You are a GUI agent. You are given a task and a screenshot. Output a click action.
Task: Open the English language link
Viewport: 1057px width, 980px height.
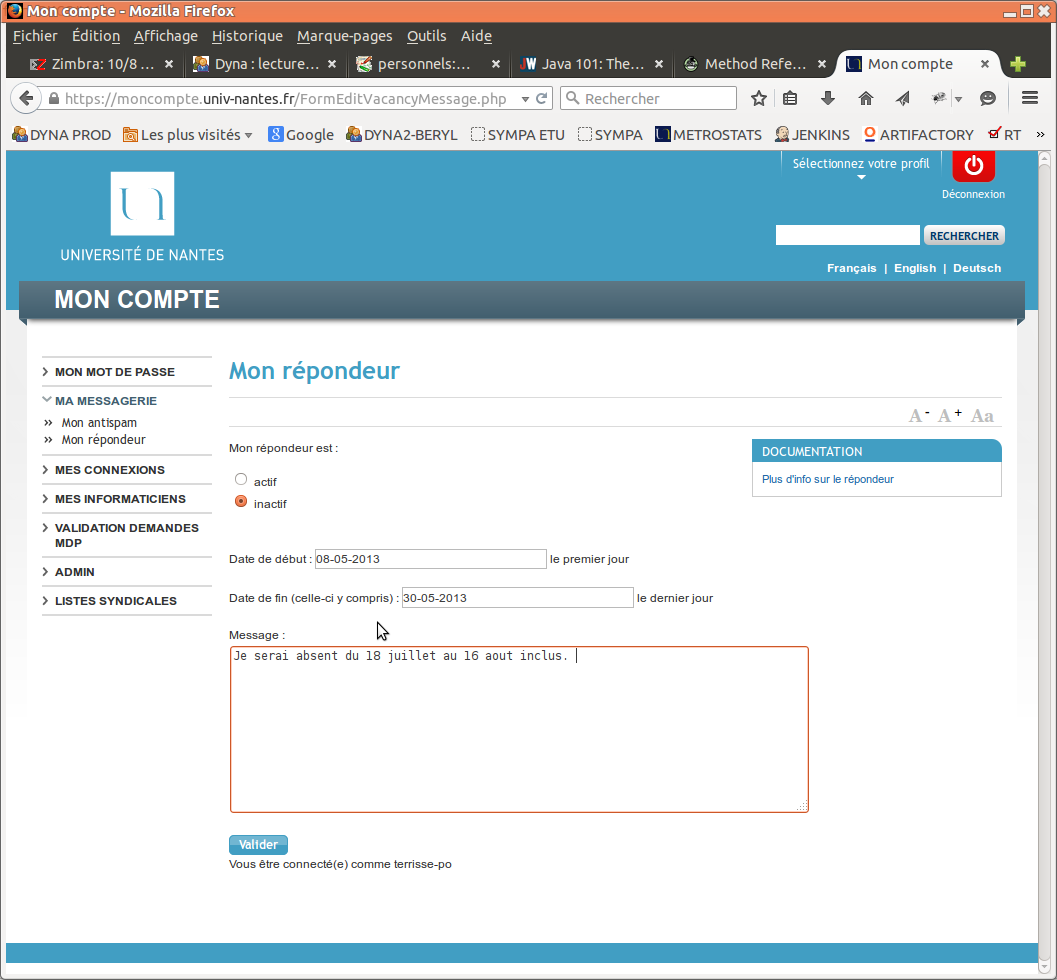[914, 268]
